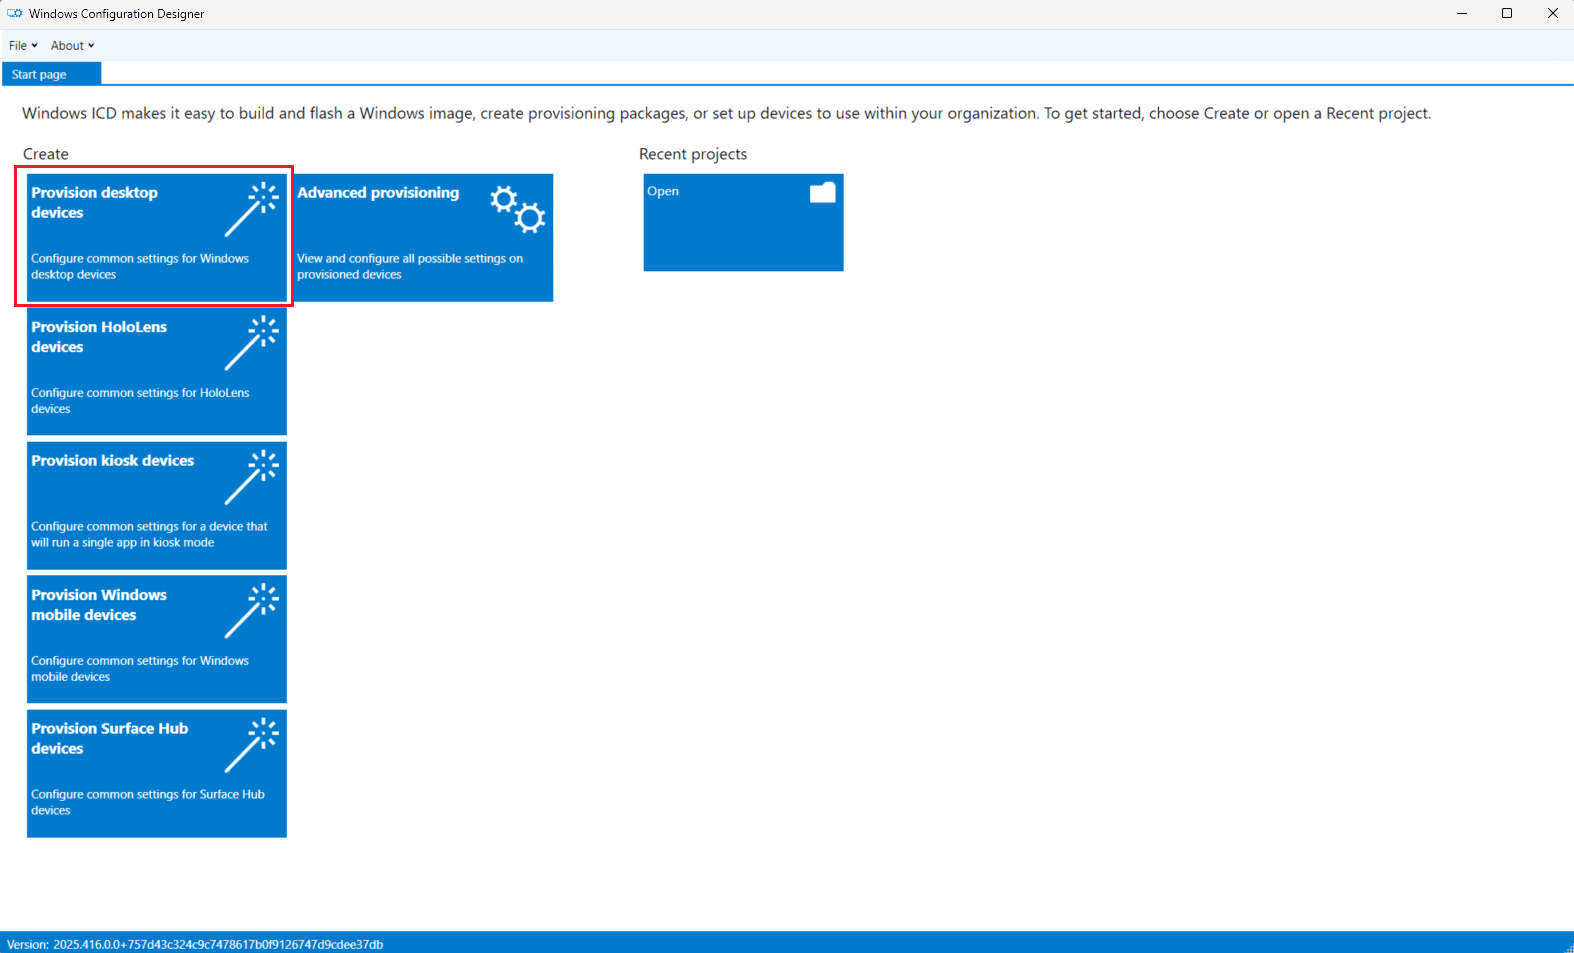Click the kiosk mode description text
Viewport: 1574px width, 953px height.
149,534
